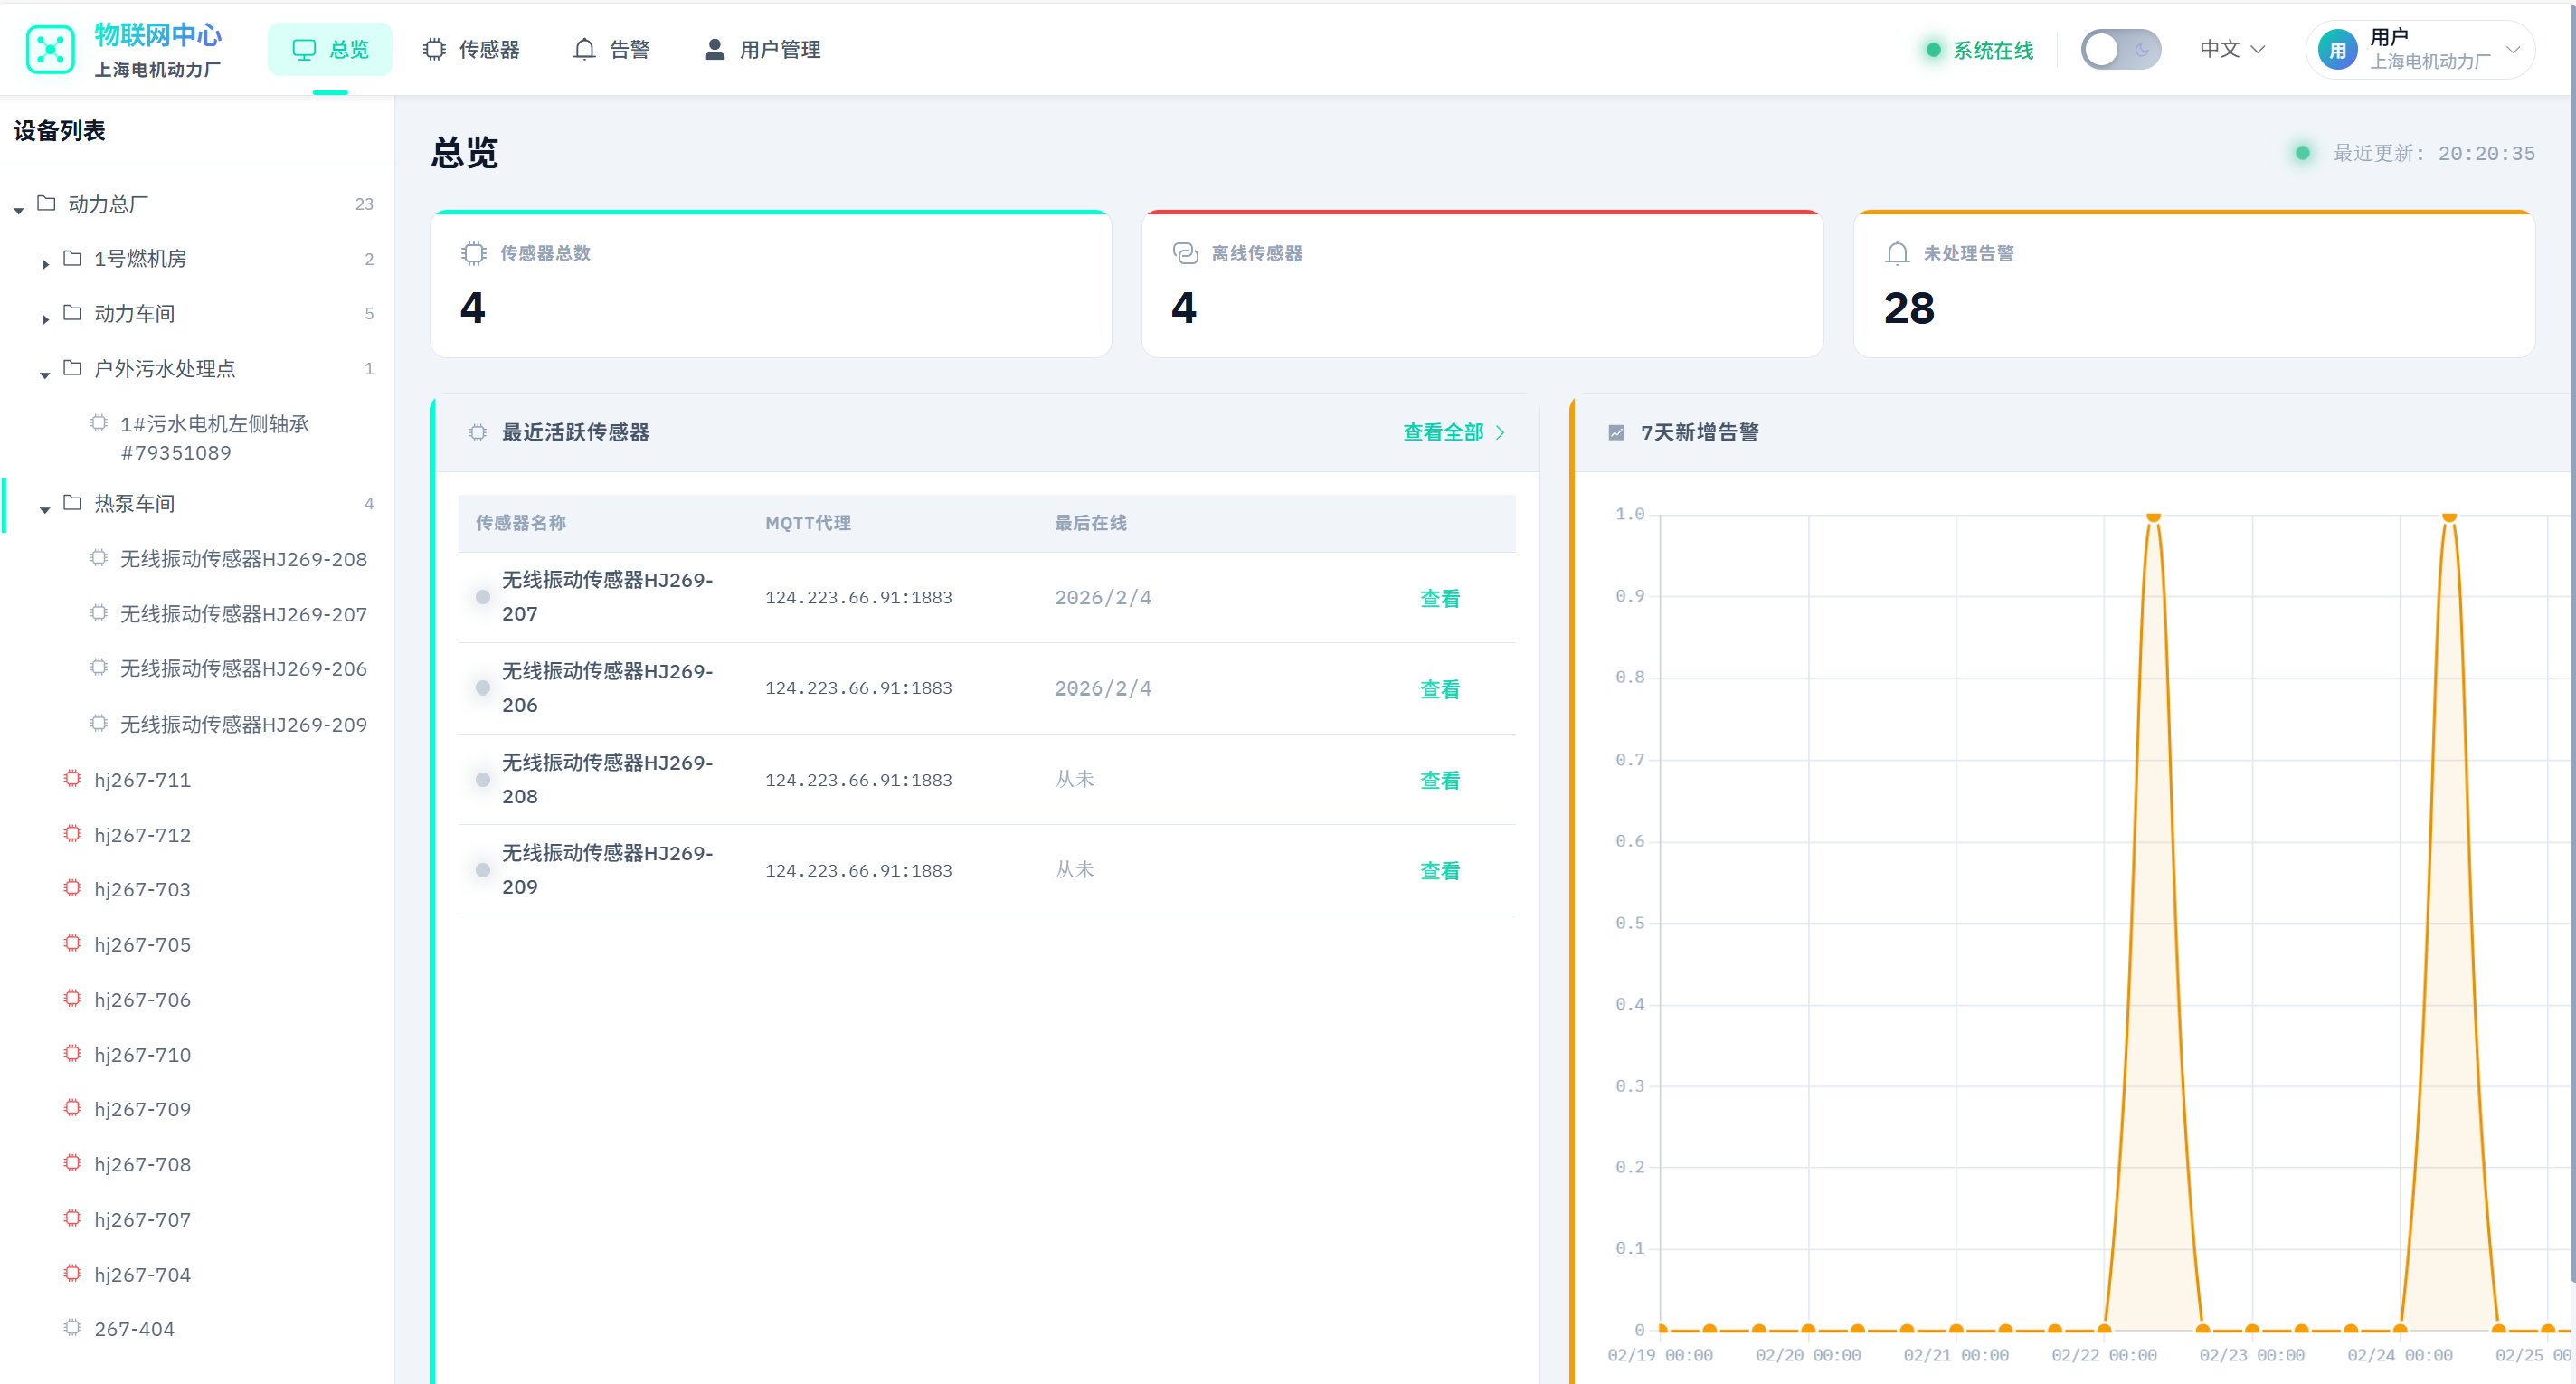Click status dot of sensor HJ269-207 row
This screenshot has height=1384, width=2576.
coord(483,597)
